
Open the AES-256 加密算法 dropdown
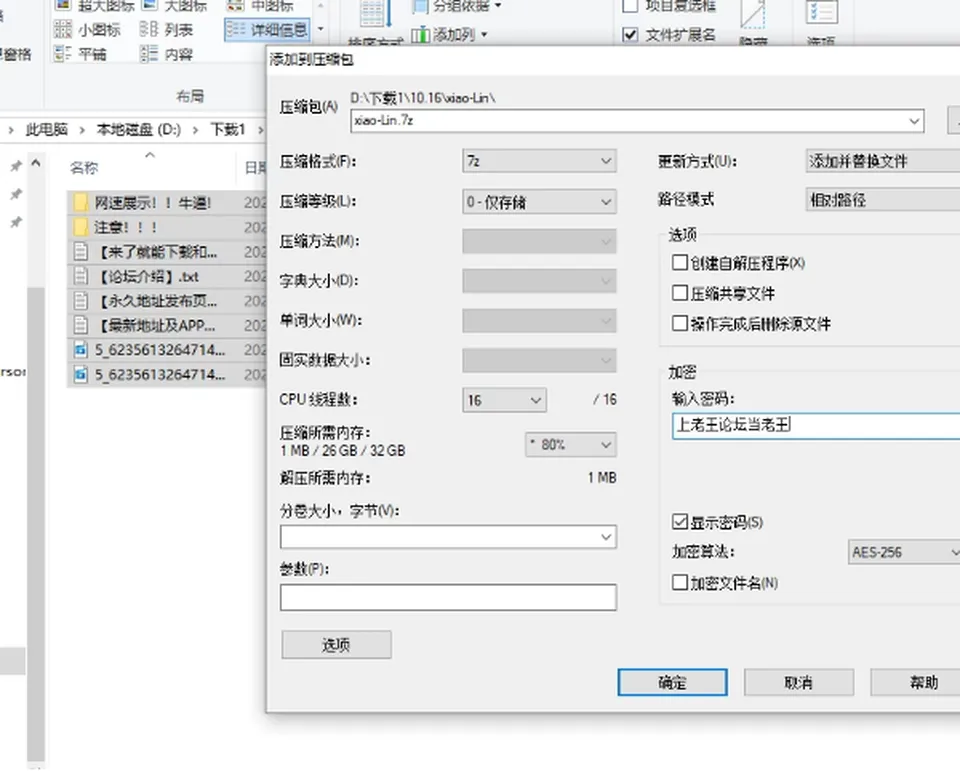pyautogui.click(x=904, y=552)
